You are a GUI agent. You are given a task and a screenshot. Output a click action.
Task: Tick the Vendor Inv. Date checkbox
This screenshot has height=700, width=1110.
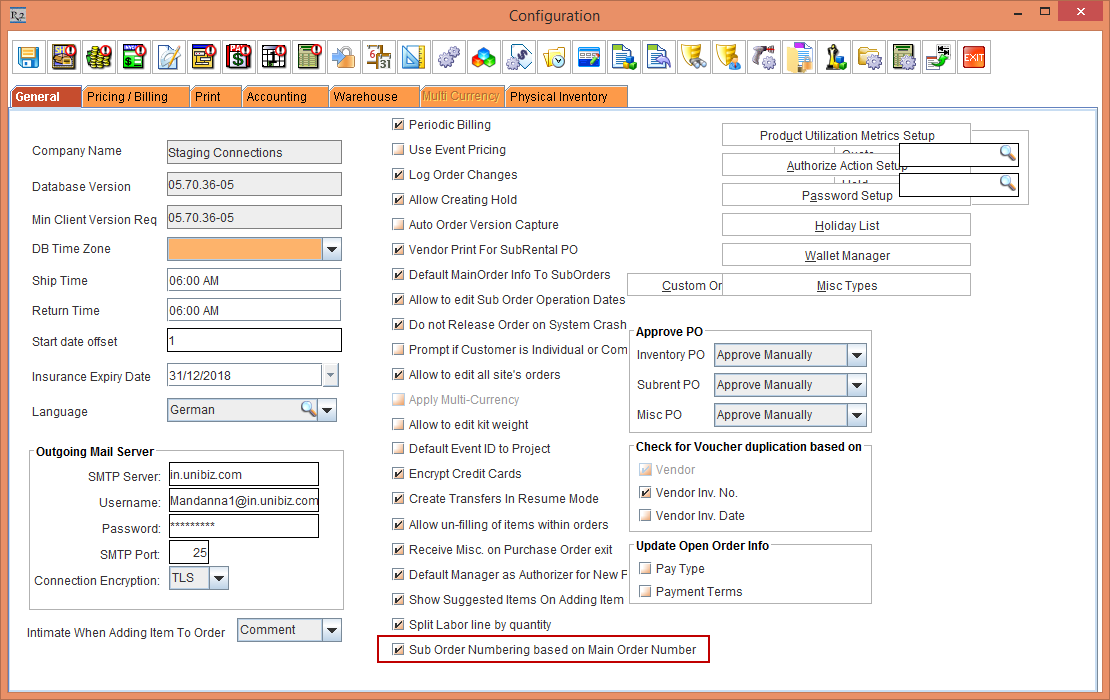pos(645,516)
